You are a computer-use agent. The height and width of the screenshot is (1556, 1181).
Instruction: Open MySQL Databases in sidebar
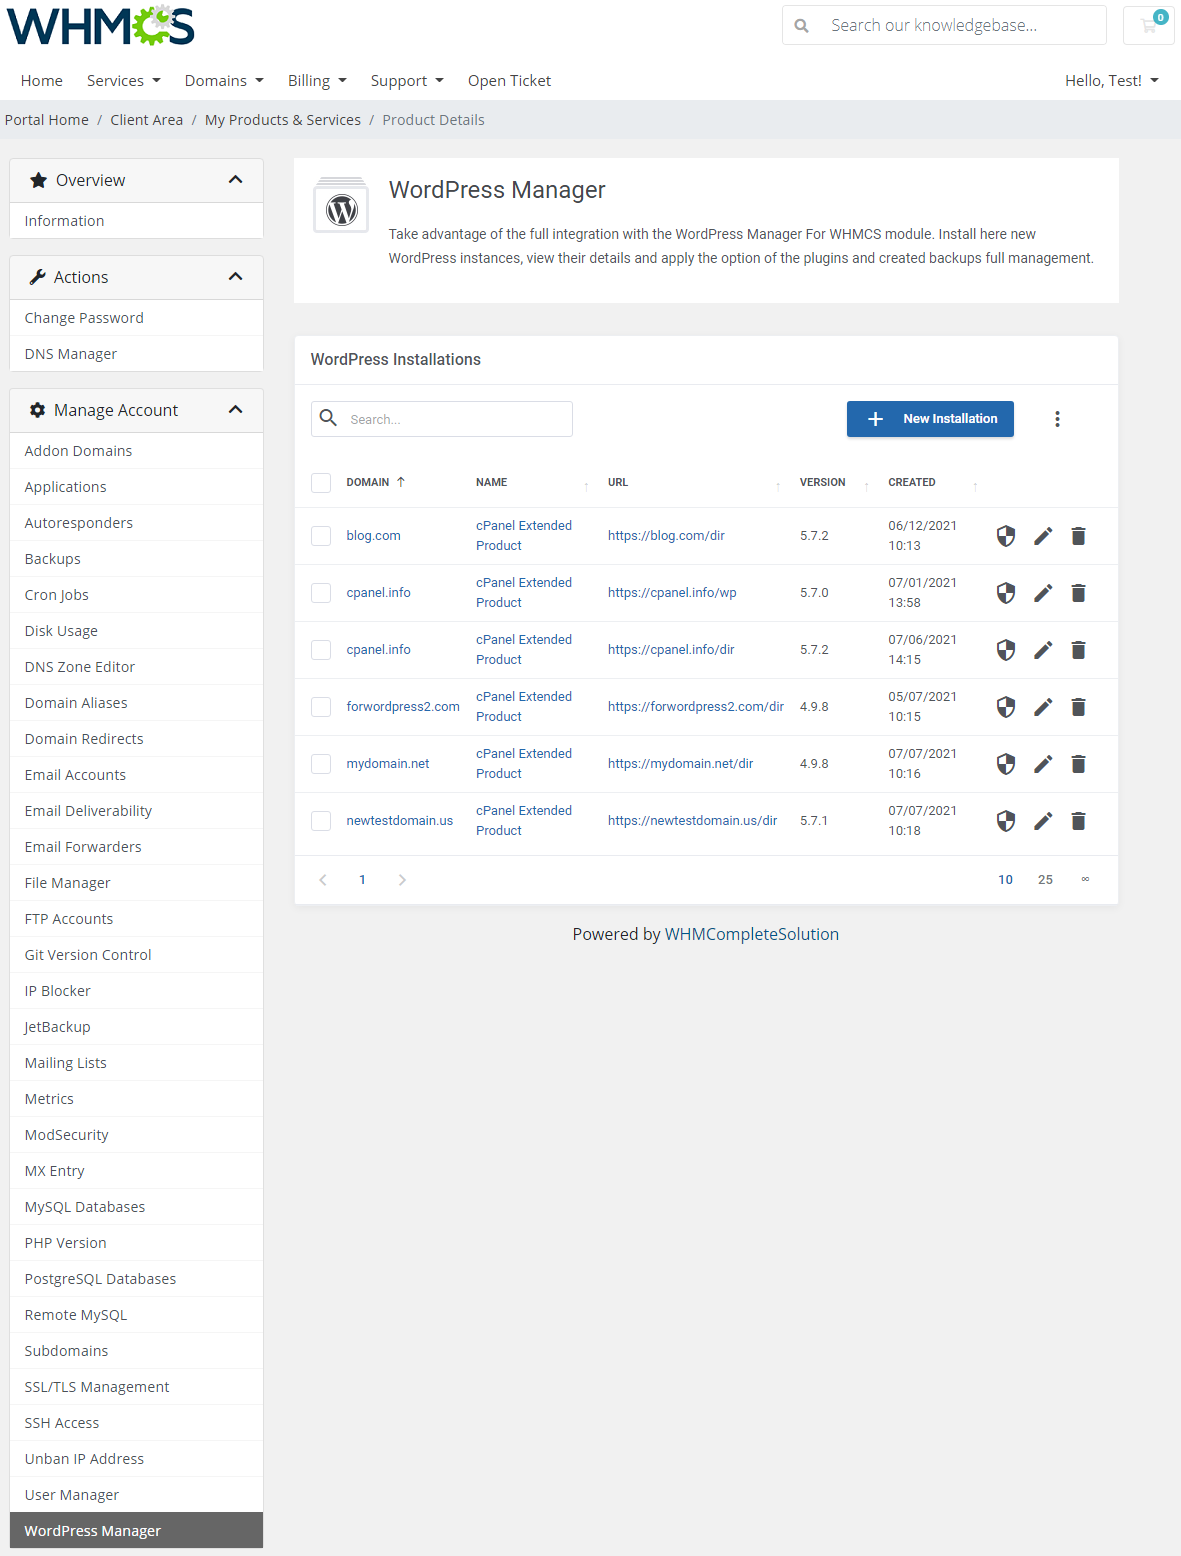click(136, 1207)
